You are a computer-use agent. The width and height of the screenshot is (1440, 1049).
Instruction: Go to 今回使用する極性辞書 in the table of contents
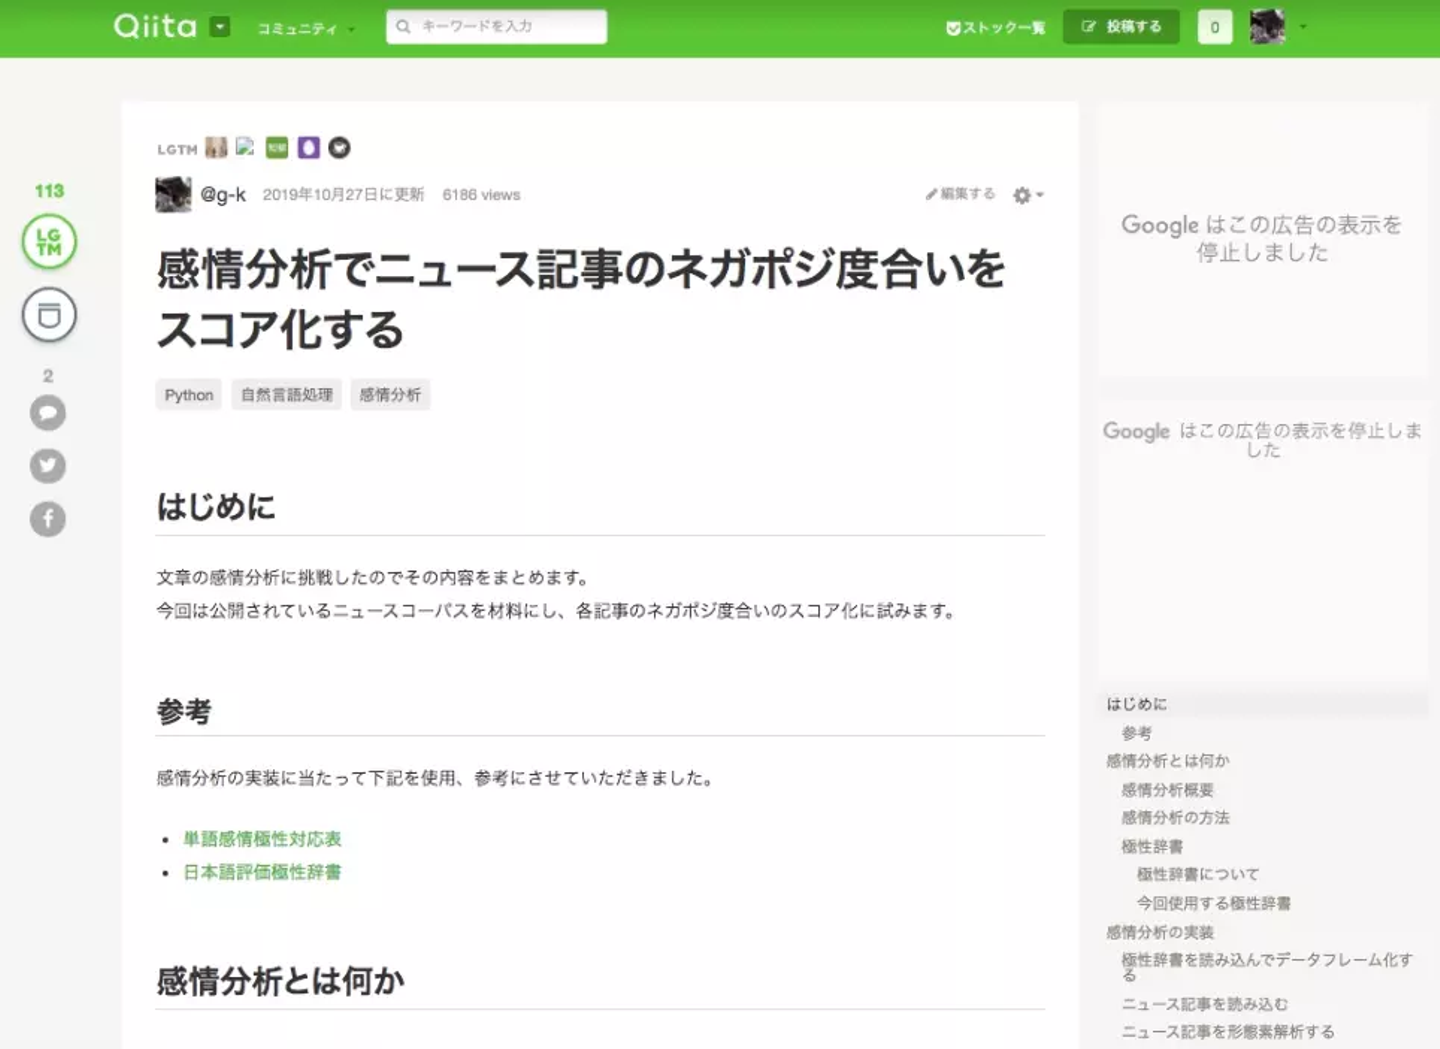1214,904
